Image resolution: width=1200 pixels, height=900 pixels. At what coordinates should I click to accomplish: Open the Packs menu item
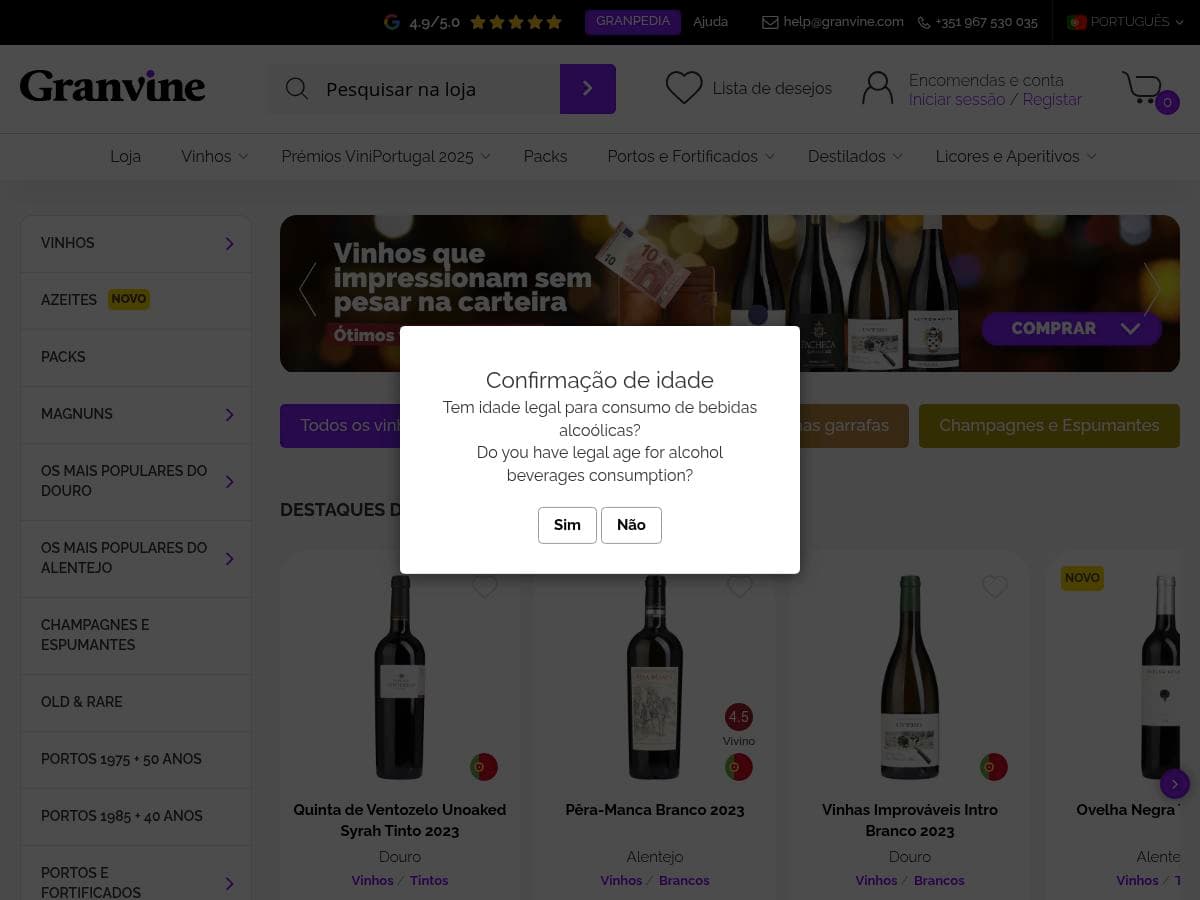click(545, 156)
